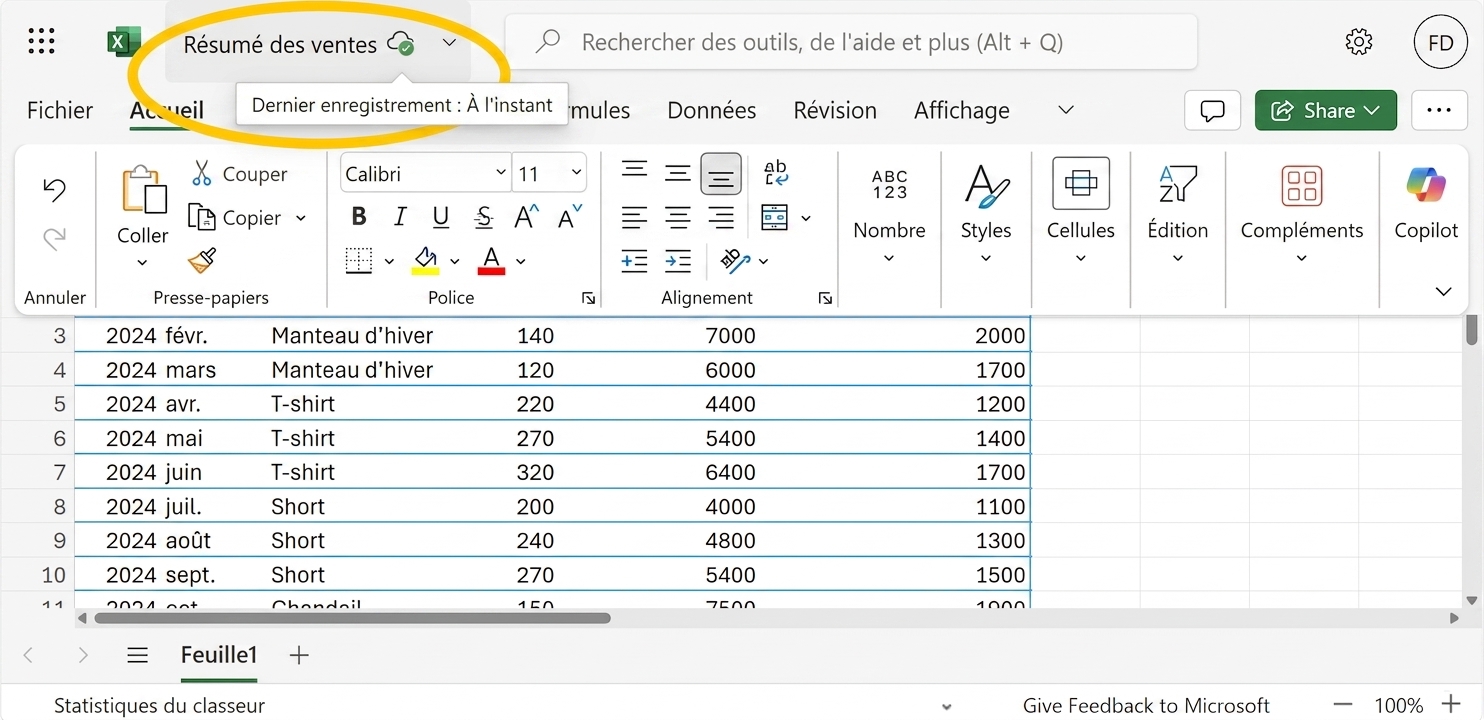Click the Copilot icon
Screen dimensions: 1484x720
1426,185
